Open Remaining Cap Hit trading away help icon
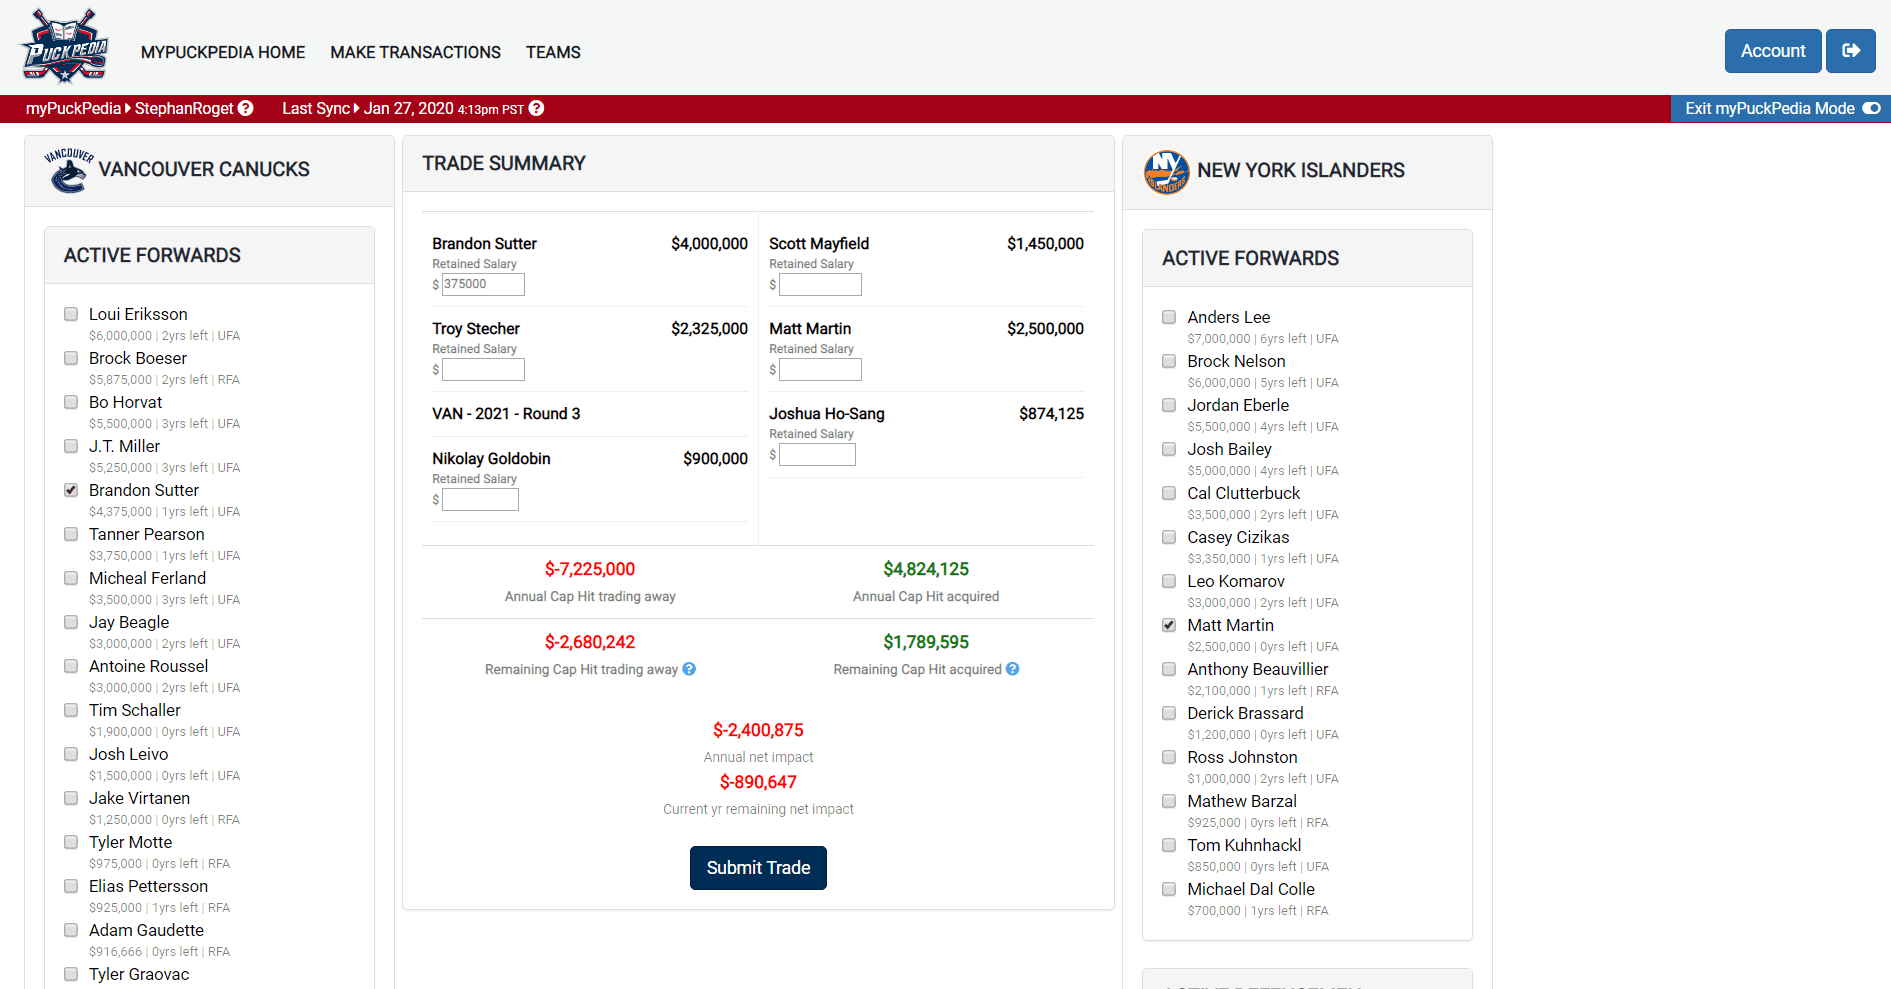1891x989 pixels. pyautogui.click(x=689, y=669)
